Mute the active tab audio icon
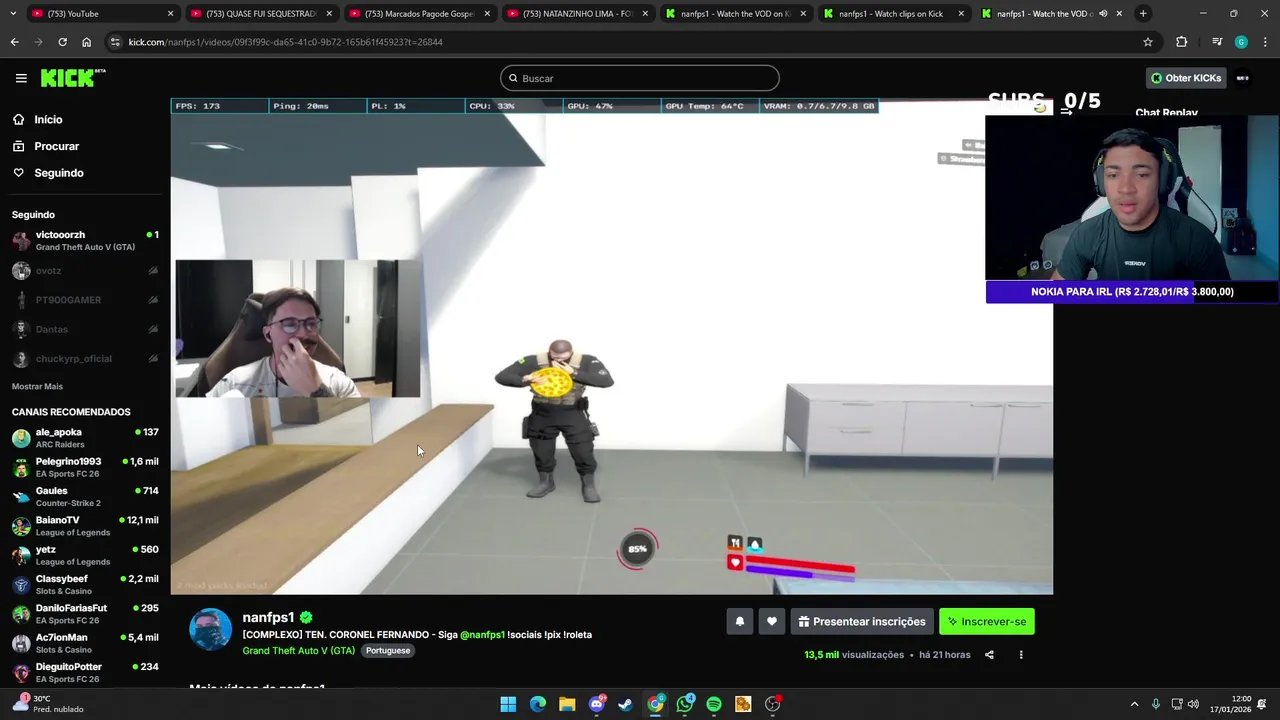 tap(1103, 14)
